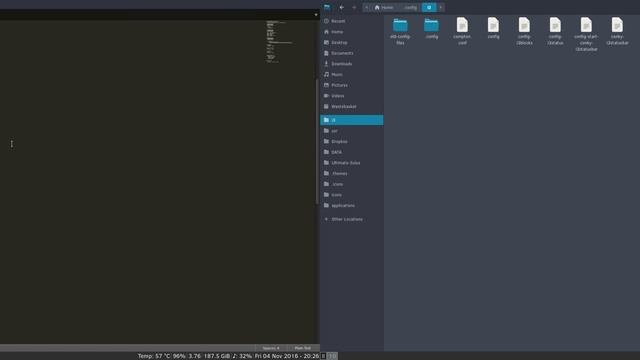Open the Wastebasket in the sidebar
The height and width of the screenshot is (360, 640).
click(351, 106)
